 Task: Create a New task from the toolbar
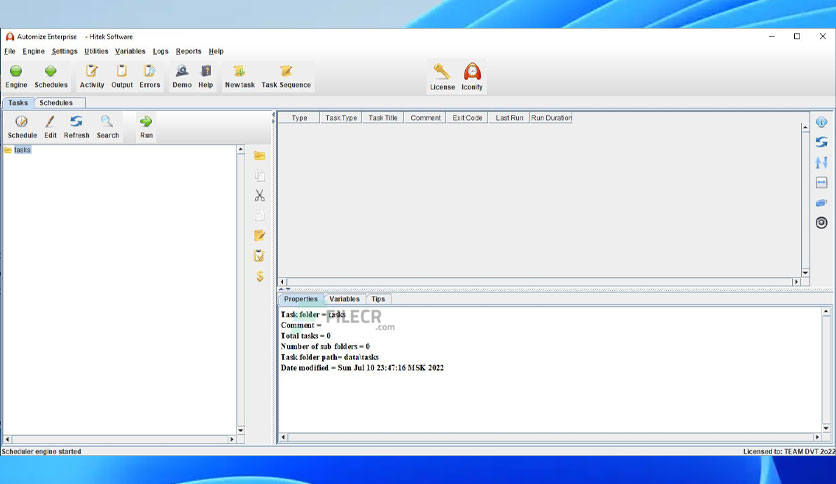pyautogui.click(x=239, y=71)
